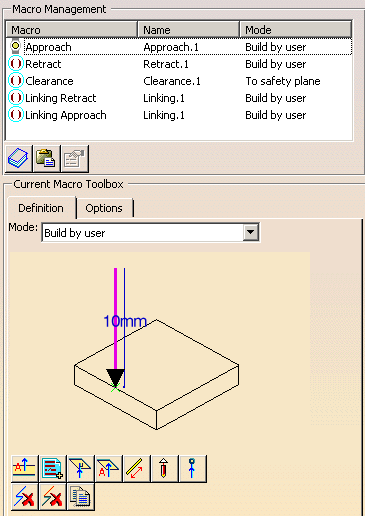Open the Mode dropdown arrow

click(x=250, y=232)
